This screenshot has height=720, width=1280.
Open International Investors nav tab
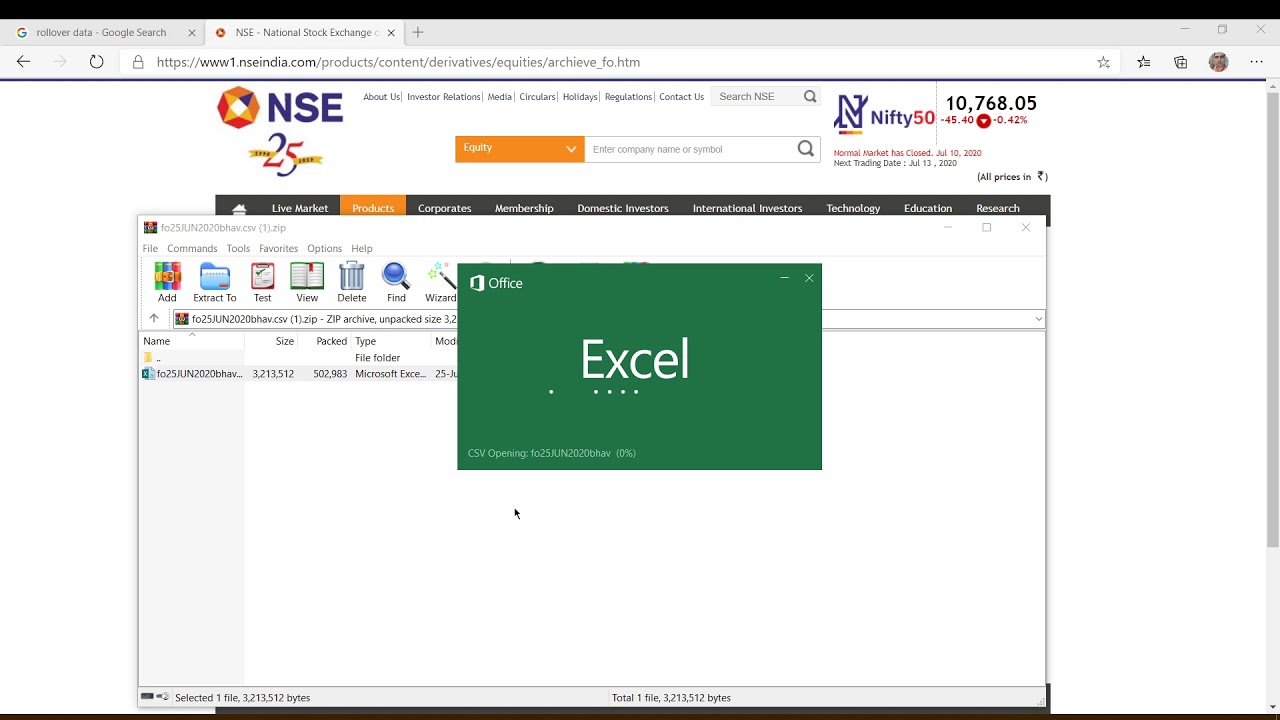coord(747,208)
